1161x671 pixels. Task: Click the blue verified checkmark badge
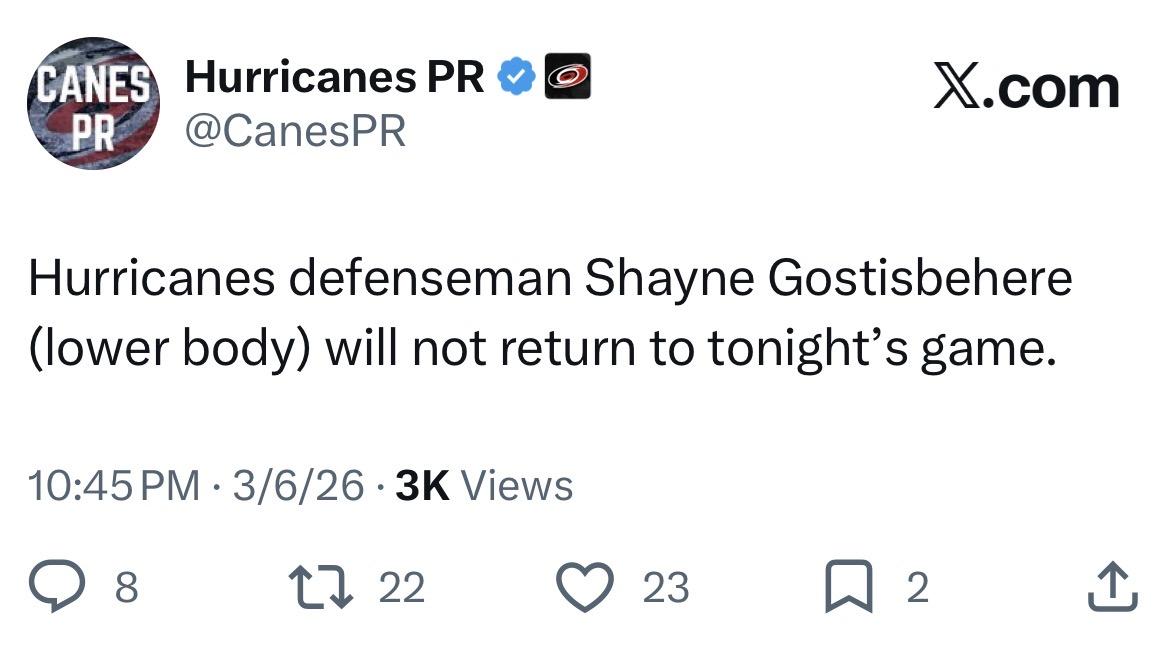tap(516, 77)
